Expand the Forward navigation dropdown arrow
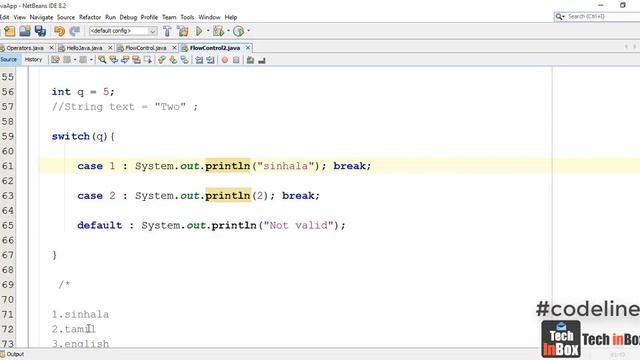This screenshot has height=360, width=640. point(91,60)
